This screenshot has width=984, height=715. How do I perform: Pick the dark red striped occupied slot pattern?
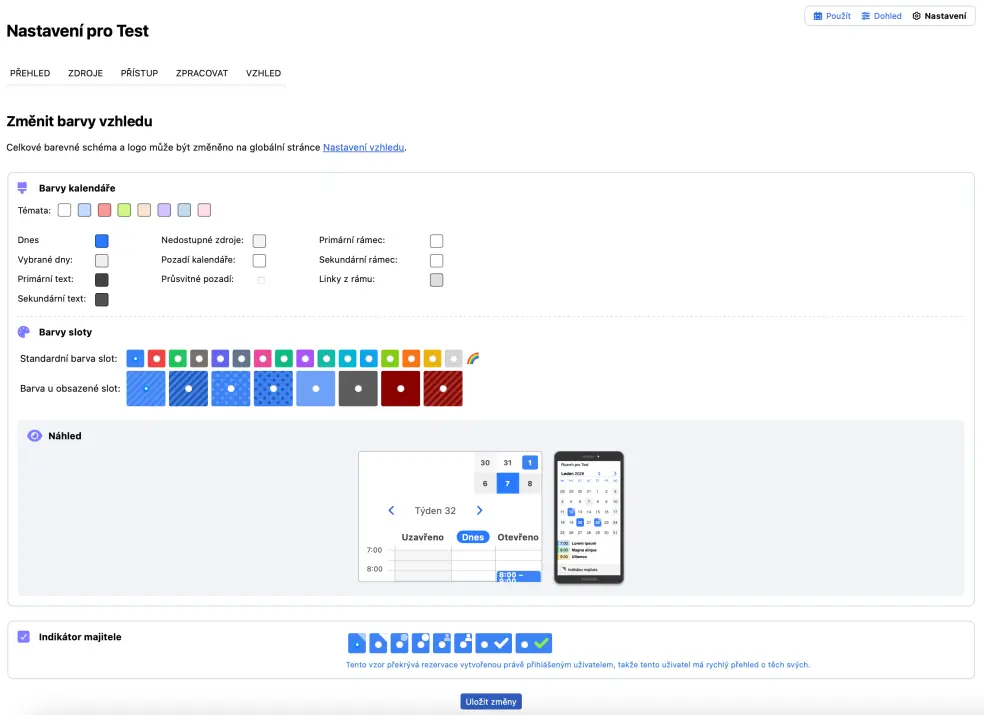[443, 388]
